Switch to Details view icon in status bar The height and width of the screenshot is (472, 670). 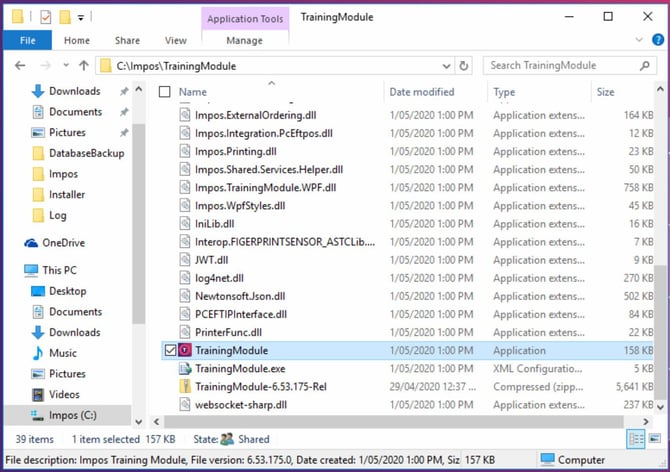(635, 439)
